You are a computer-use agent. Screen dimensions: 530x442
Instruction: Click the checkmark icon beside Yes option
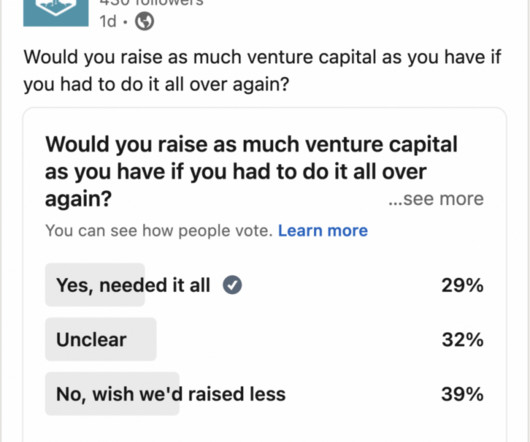pyautogui.click(x=232, y=285)
